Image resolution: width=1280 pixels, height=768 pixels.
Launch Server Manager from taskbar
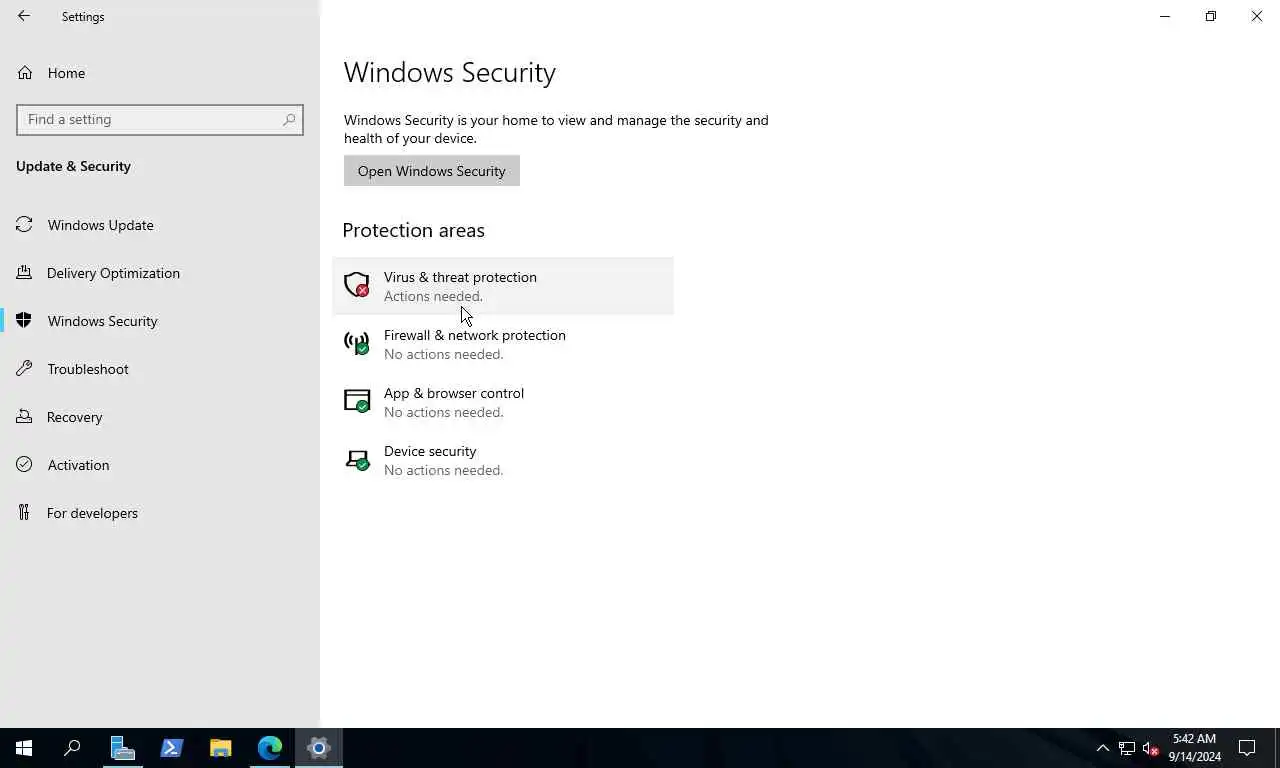(122, 748)
